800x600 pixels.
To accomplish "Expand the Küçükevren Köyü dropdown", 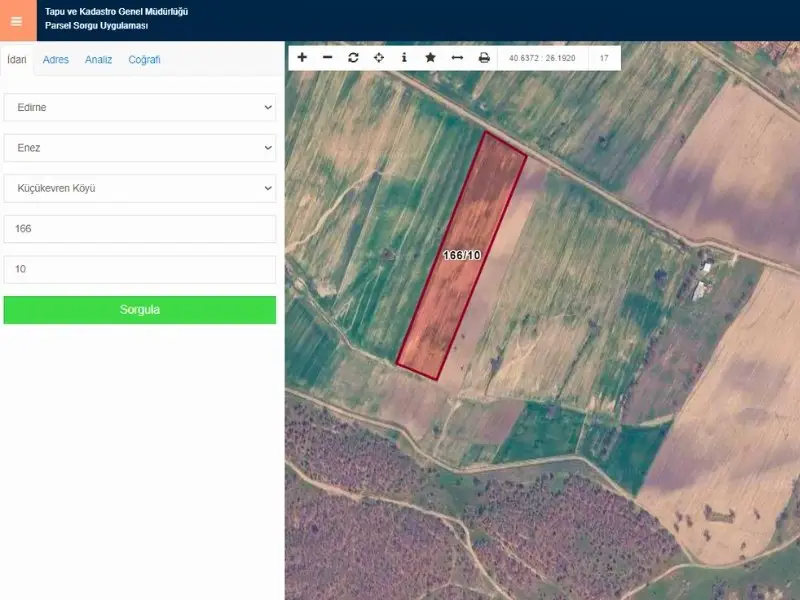I will click(x=140, y=188).
